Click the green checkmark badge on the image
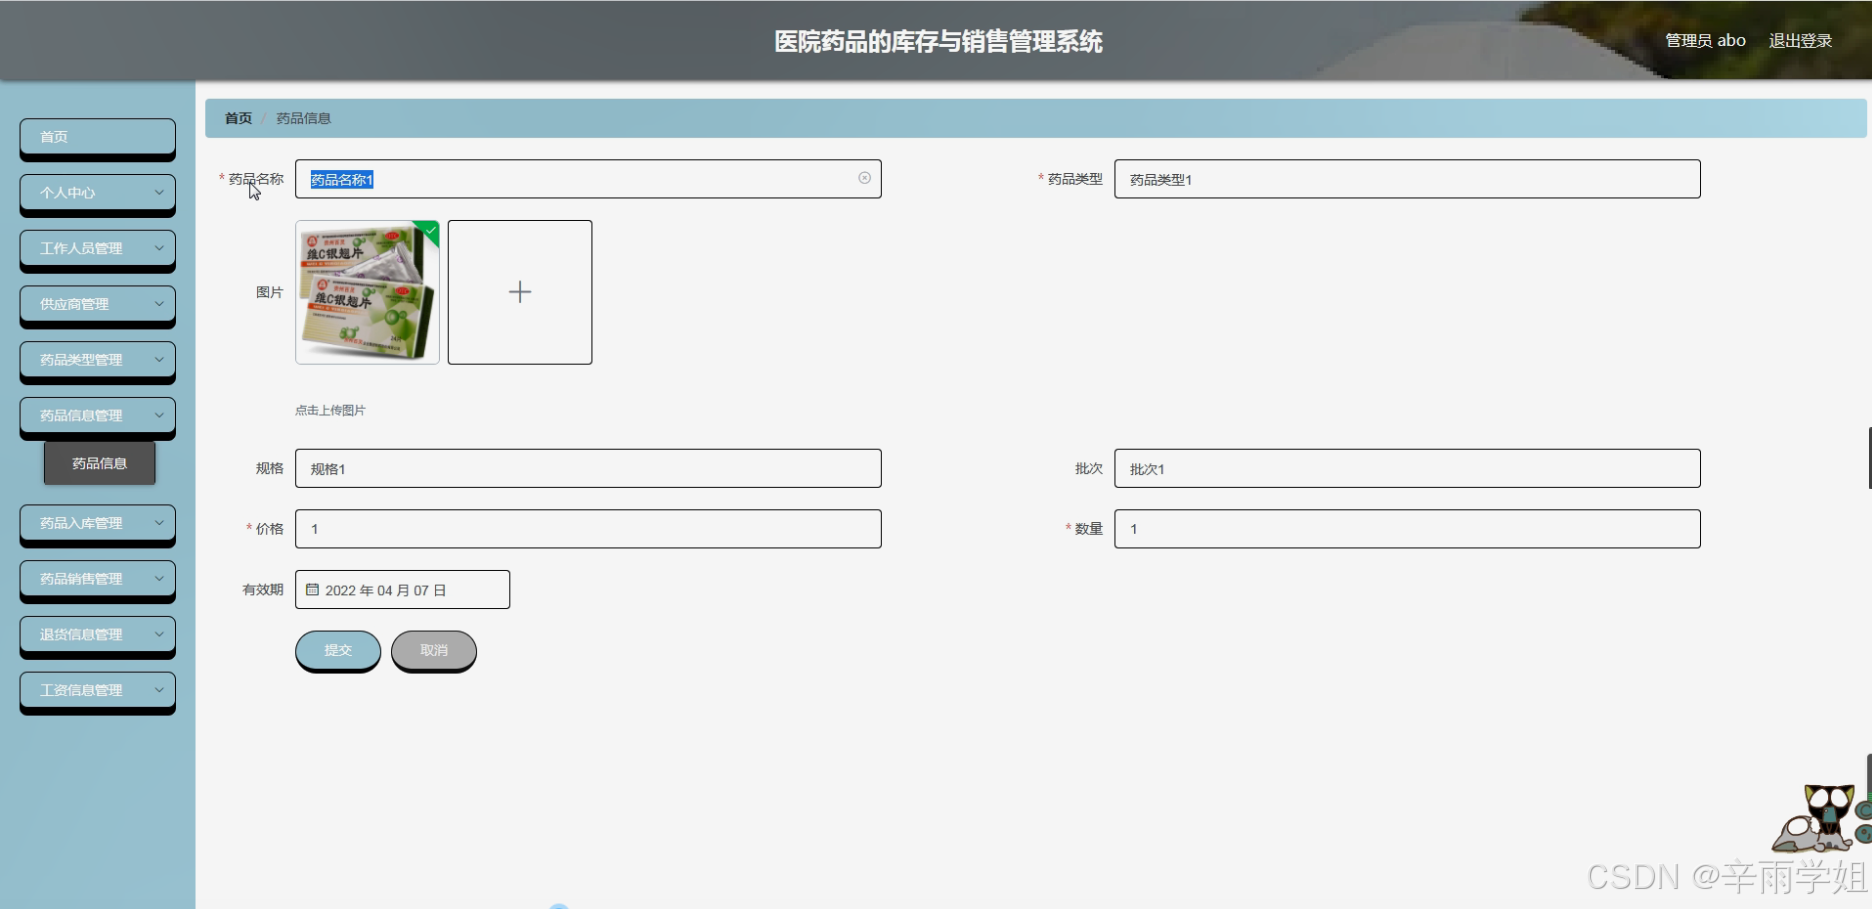Screen dimensions: 1872x909 coord(430,231)
